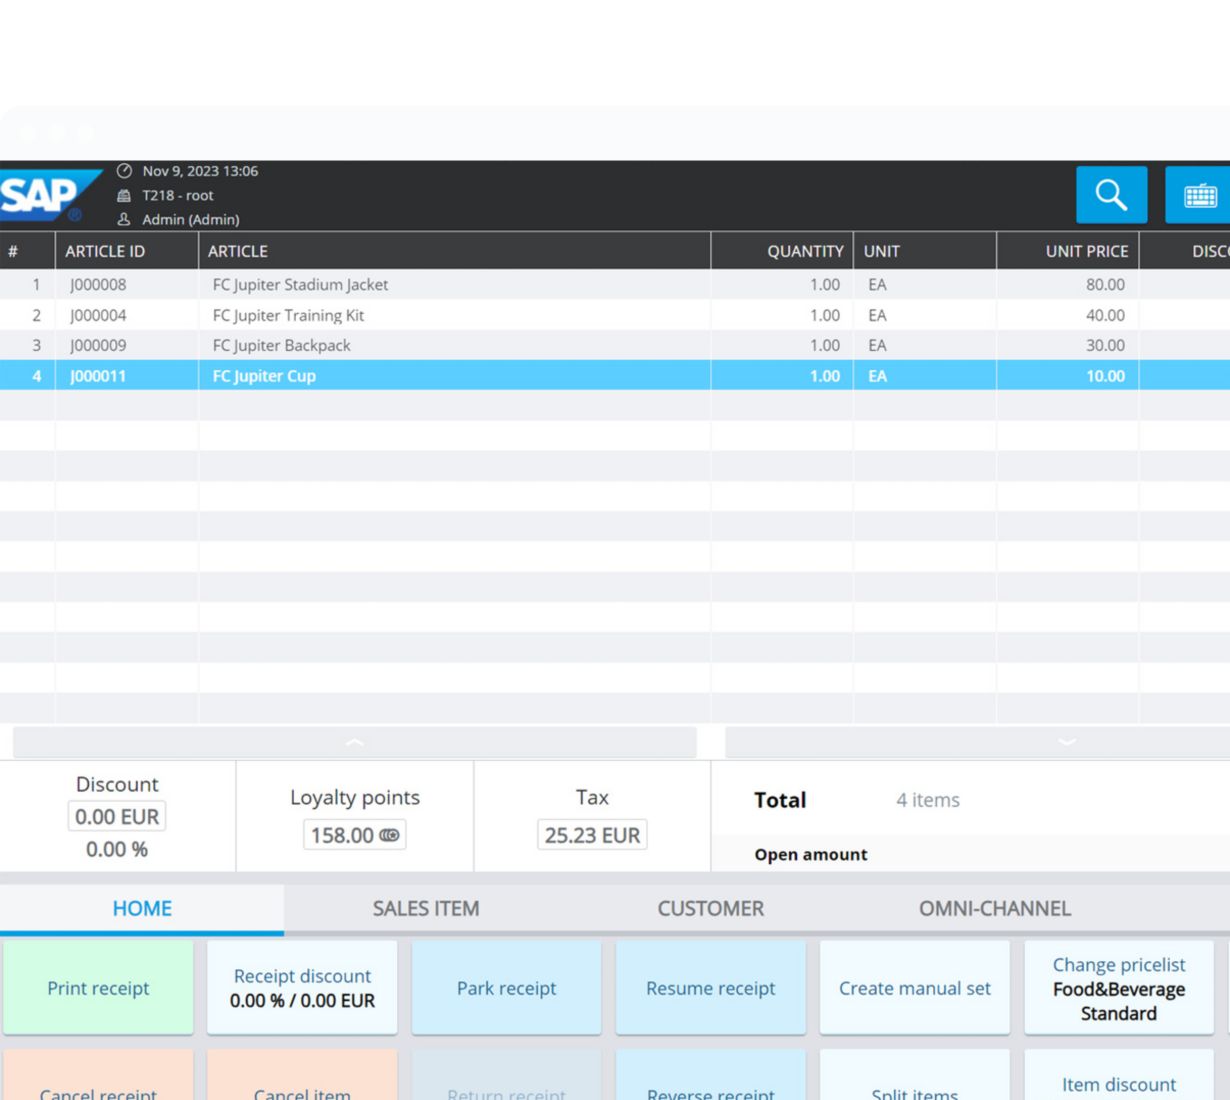
Task: Collapse the panel with down chevron
Action: [1066, 742]
